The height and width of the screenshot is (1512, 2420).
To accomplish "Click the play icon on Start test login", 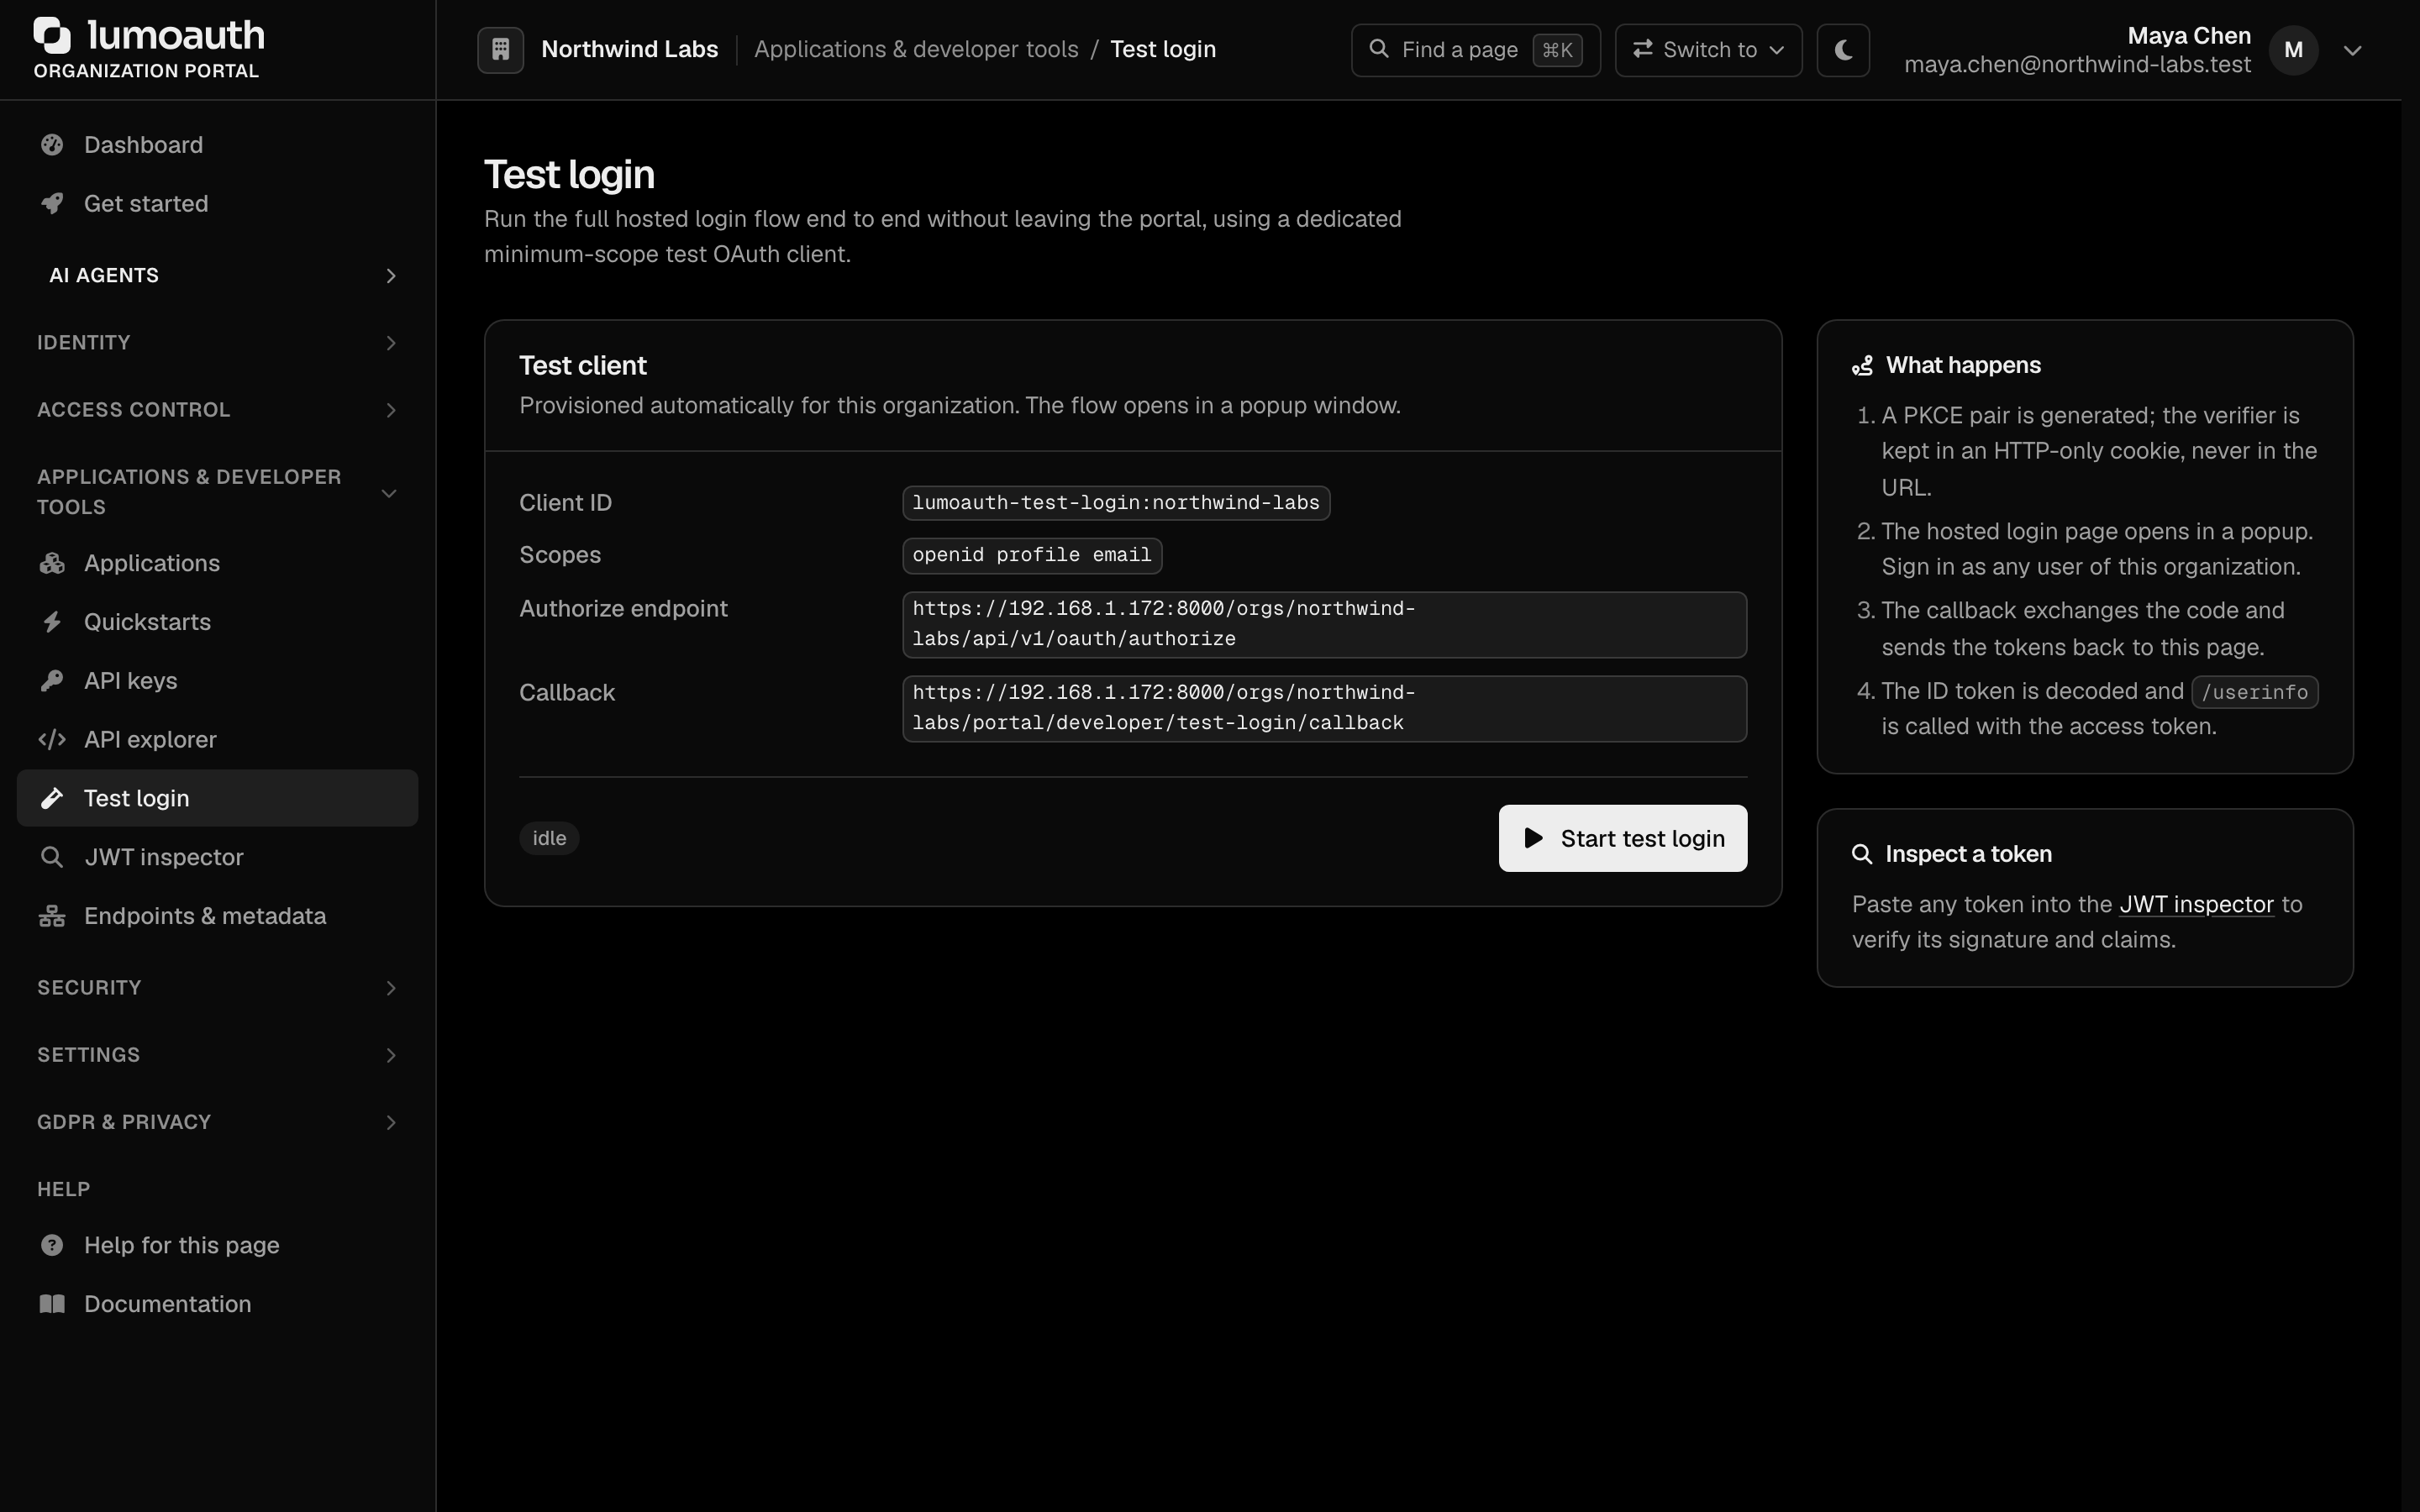I will point(1533,838).
